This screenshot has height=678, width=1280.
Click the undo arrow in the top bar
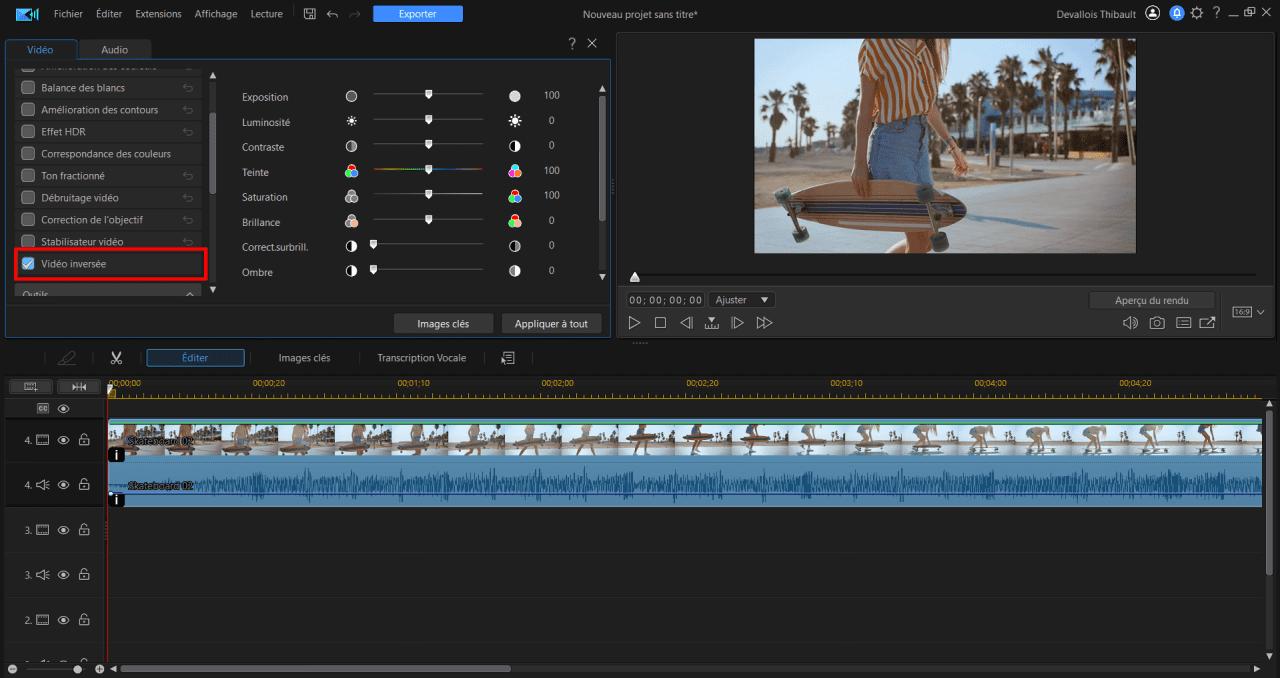[331, 14]
